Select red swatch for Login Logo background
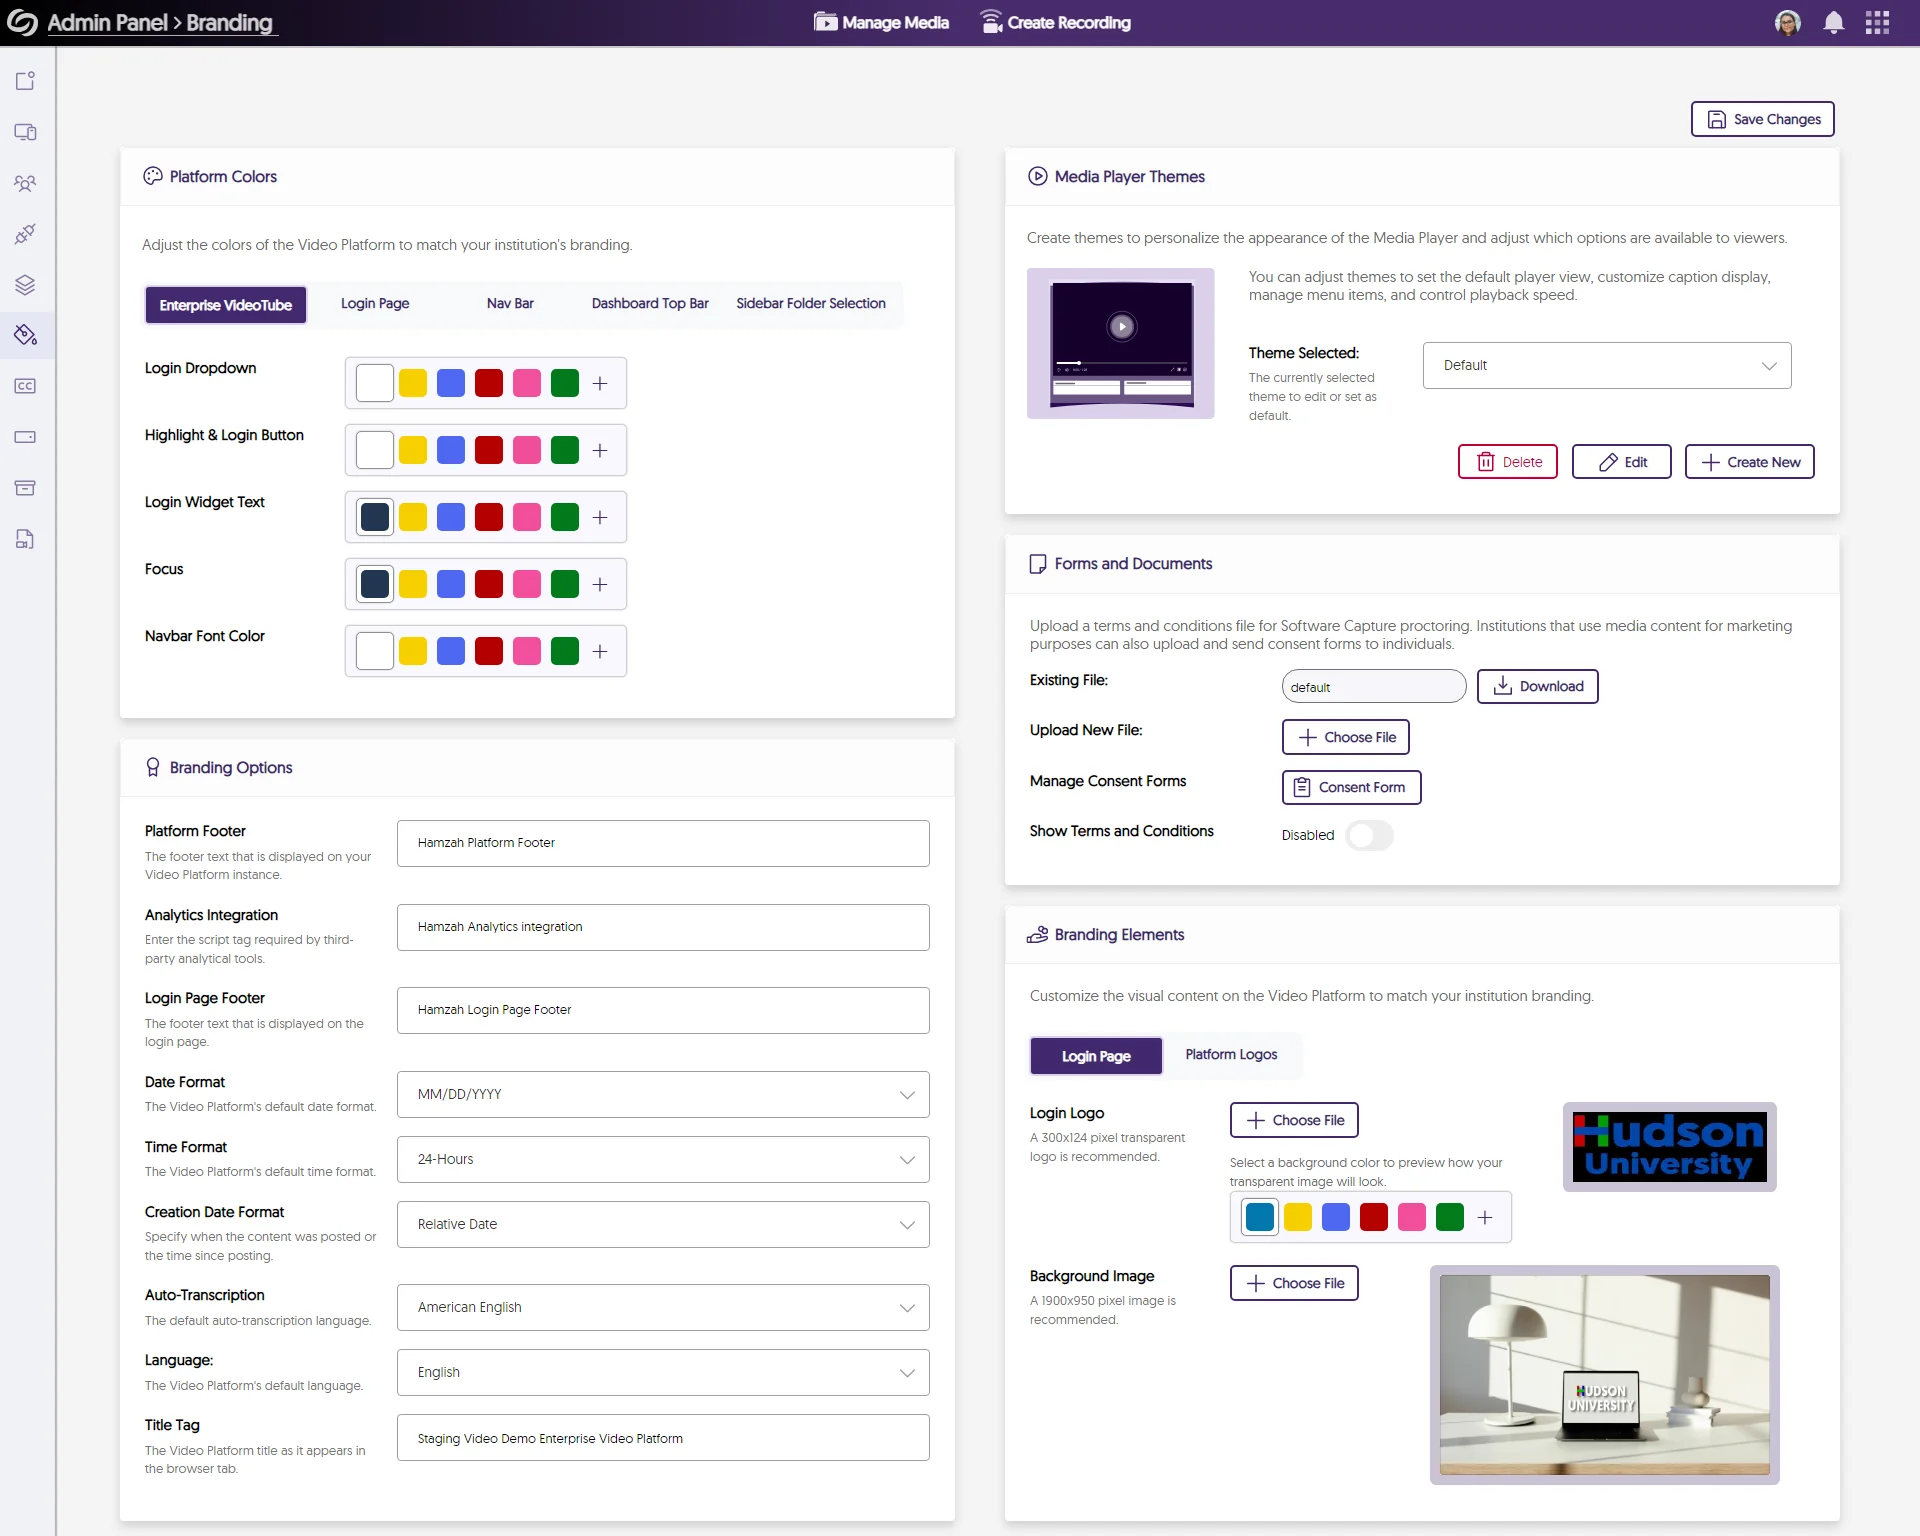The height and width of the screenshot is (1536, 1920). [x=1374, y=1218]
